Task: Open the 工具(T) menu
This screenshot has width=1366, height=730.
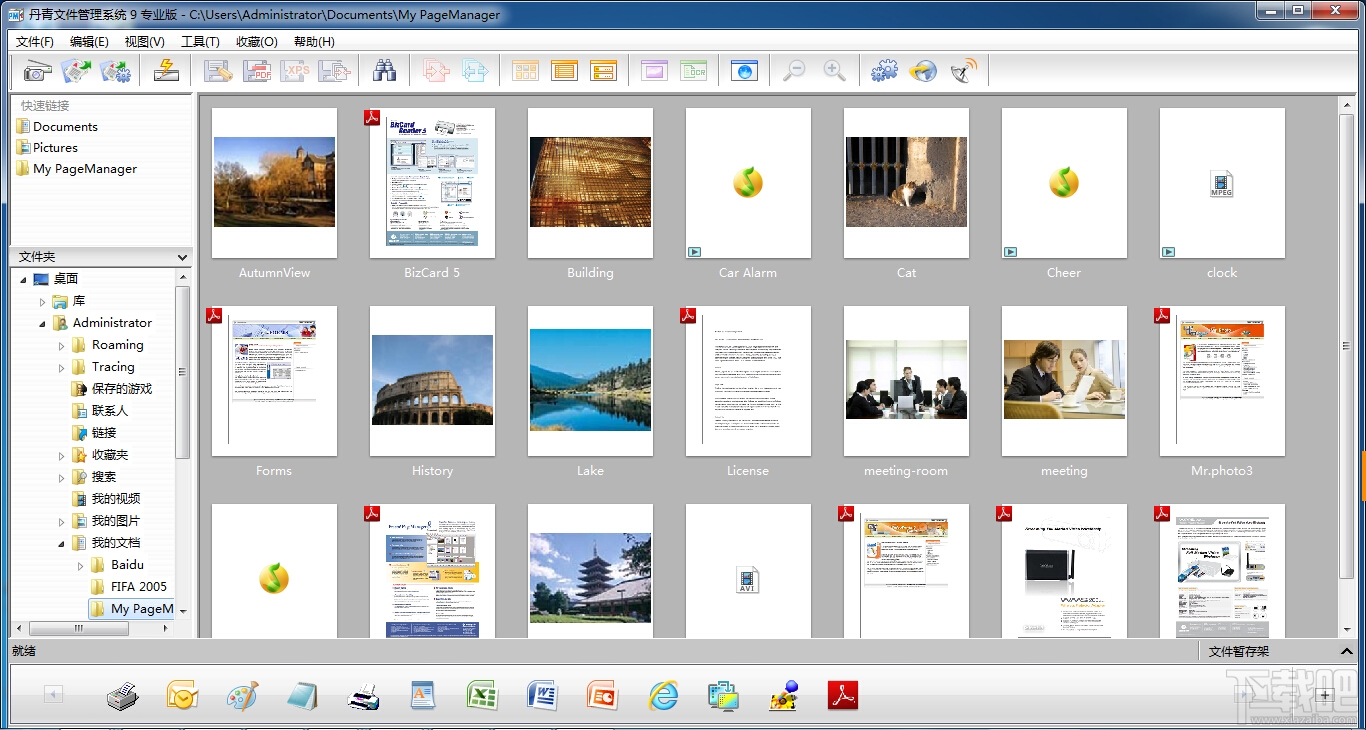Action: click(200, 42)
